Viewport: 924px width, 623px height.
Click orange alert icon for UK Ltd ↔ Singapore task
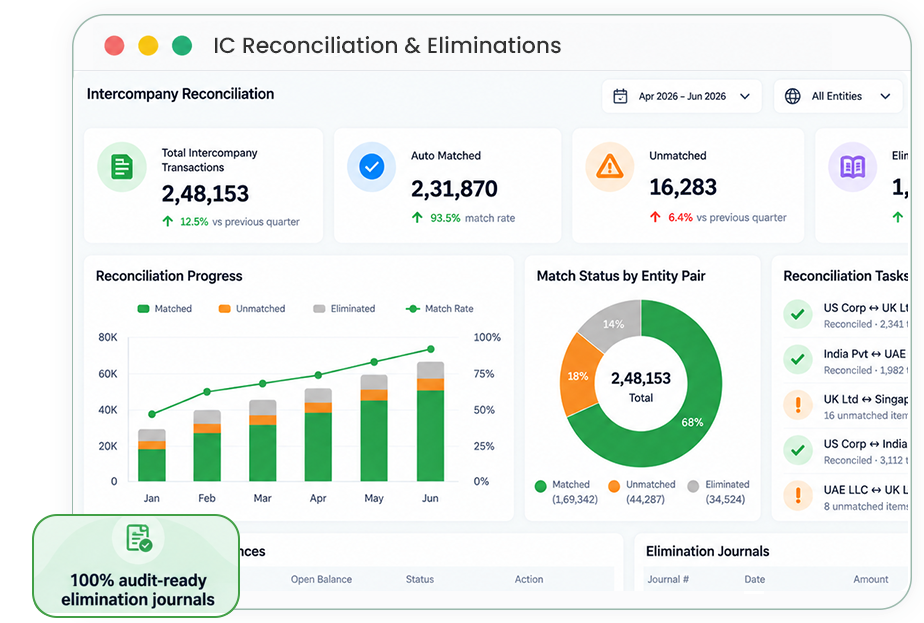pos(798,405)
